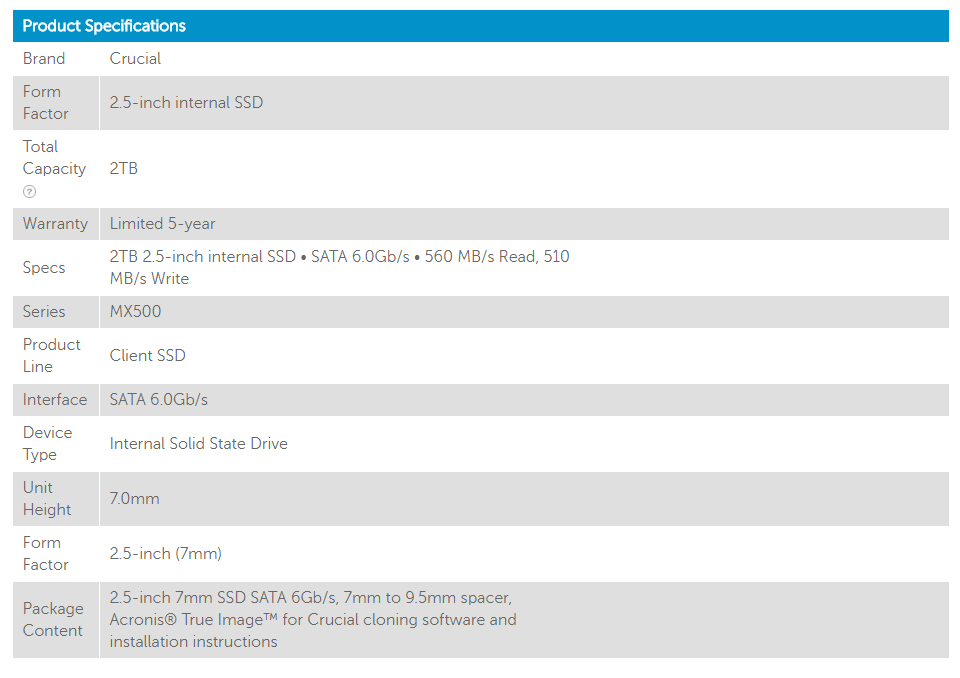Screen dimensions: 960x678
Task: Select the 'Crucial' brand value
Action: click(135, 59)
